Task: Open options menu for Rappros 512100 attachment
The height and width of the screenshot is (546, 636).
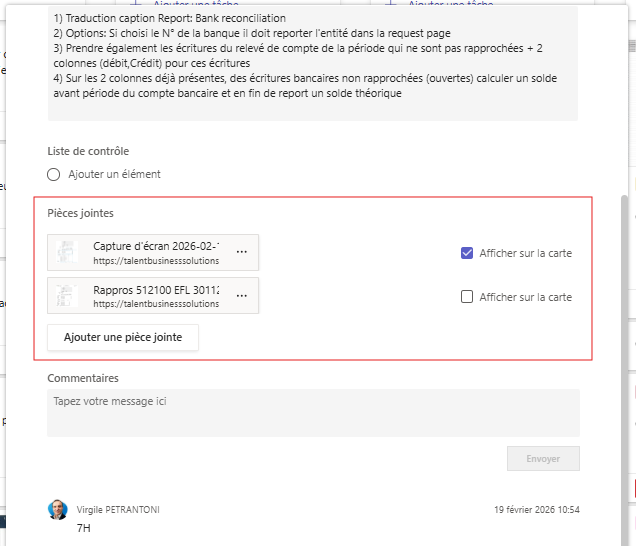Action: [241, 296]
